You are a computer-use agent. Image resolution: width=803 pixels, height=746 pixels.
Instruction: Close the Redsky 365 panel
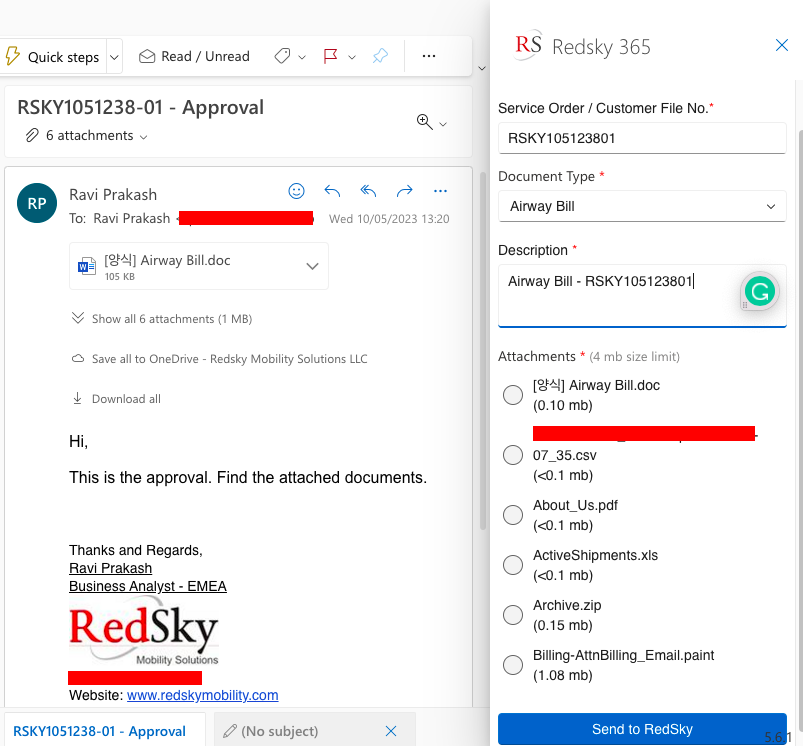pos(781,45)
